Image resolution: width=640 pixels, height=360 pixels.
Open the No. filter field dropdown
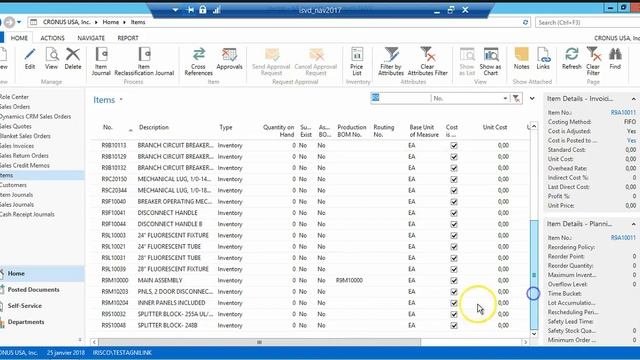point(505,98)
